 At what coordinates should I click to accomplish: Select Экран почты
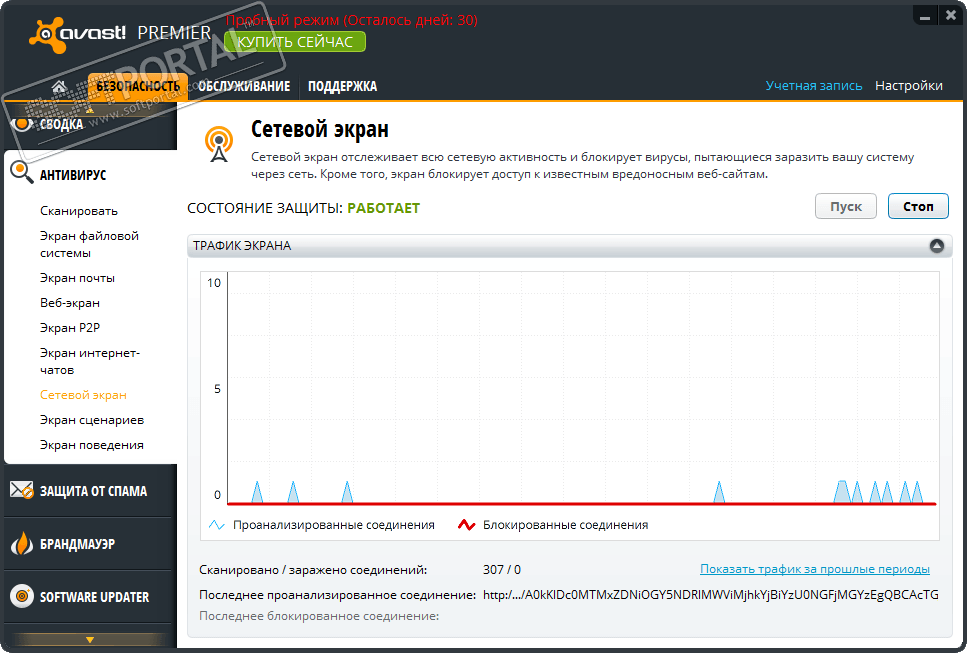77,278
